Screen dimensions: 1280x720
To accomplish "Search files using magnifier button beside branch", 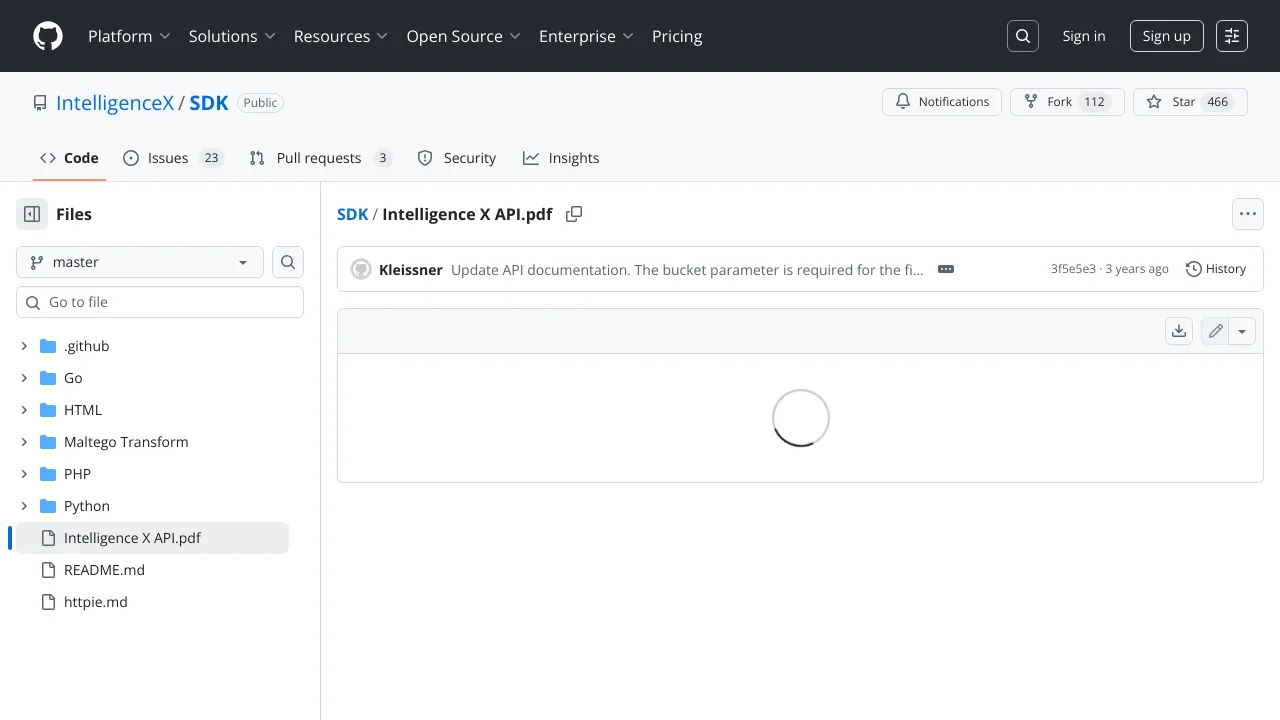I will [288, 262].
